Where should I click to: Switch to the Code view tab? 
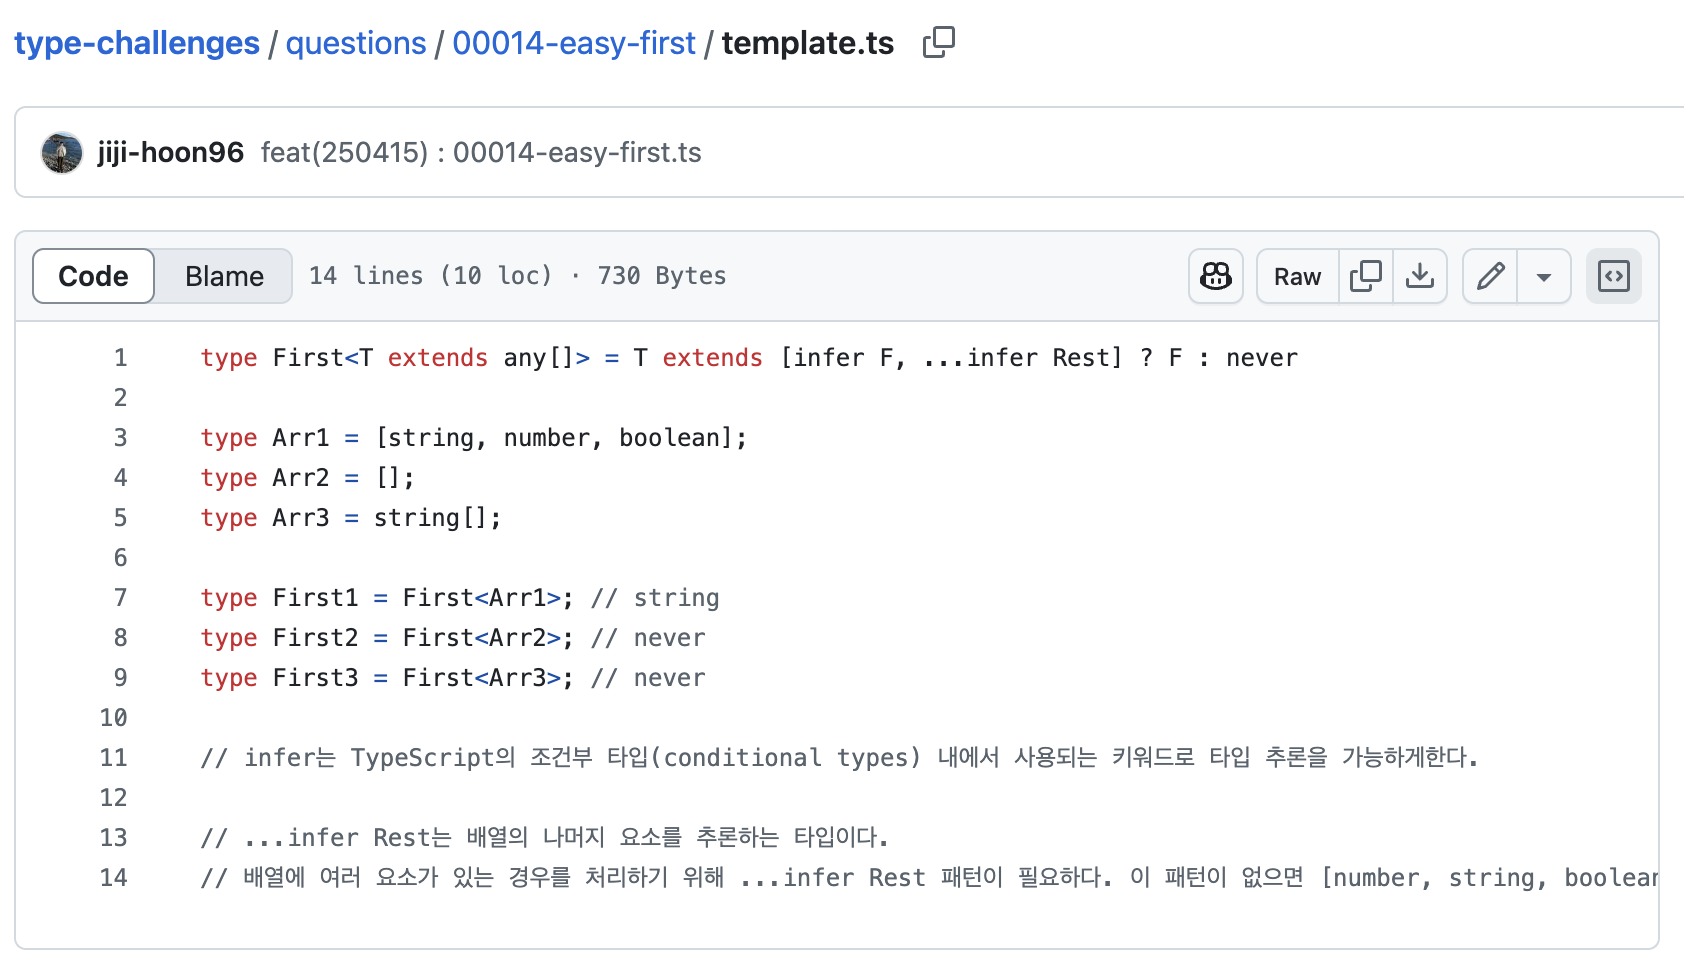click(94, 276)
